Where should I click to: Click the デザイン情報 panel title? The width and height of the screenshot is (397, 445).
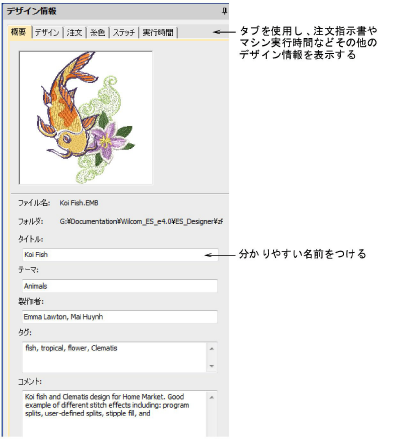[x=32, y=11]
